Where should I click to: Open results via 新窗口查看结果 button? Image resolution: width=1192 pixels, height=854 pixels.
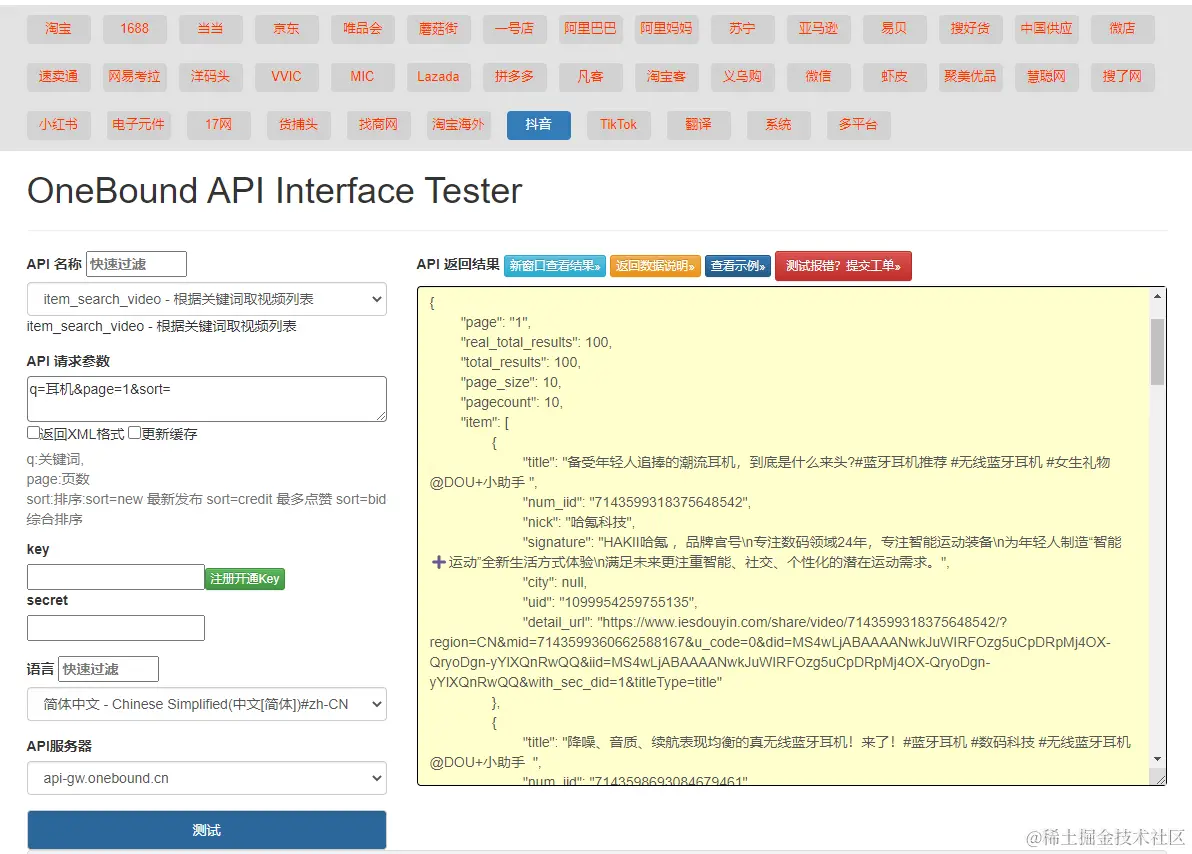(x=555, y=266)
